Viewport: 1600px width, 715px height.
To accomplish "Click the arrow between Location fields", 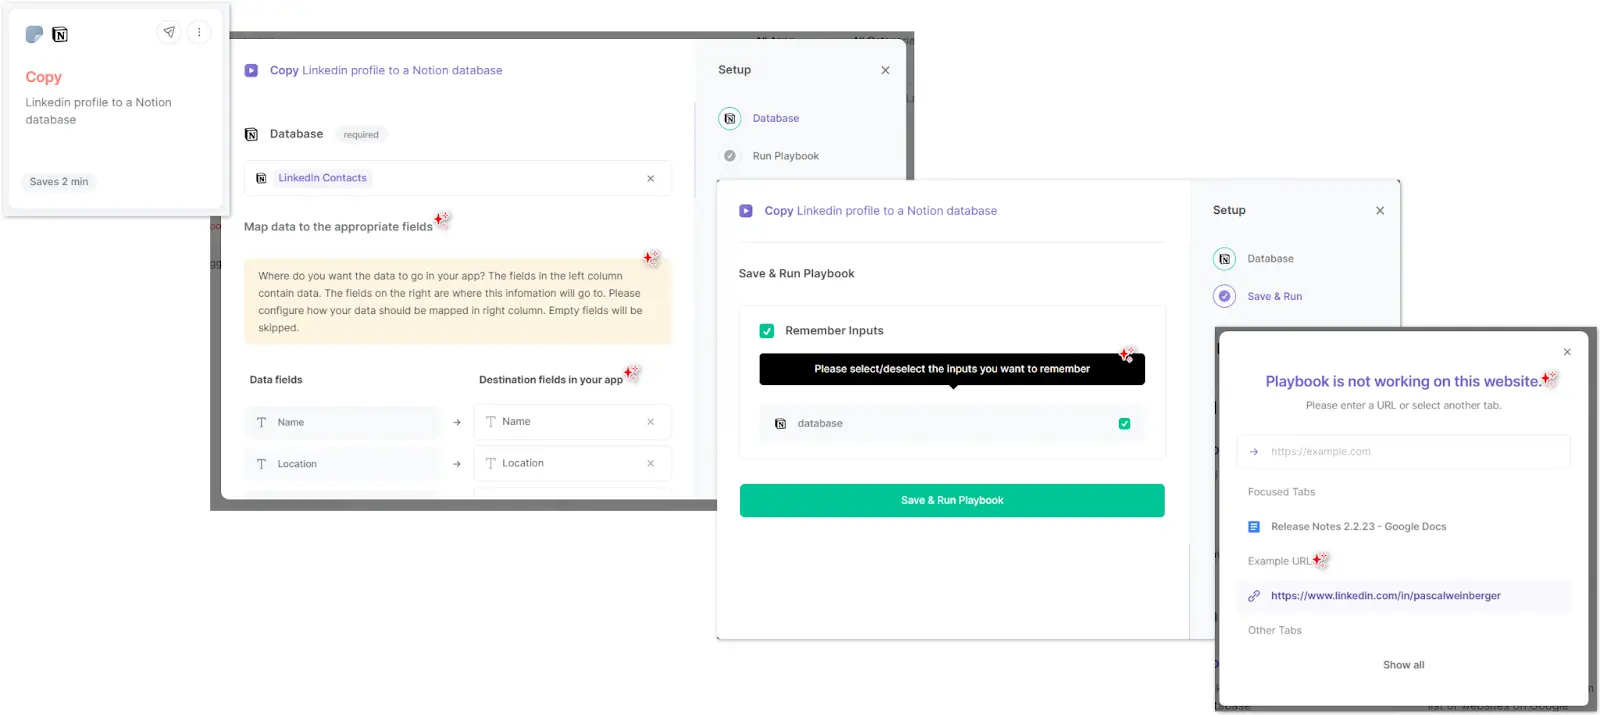I will (x=457, y=464).
